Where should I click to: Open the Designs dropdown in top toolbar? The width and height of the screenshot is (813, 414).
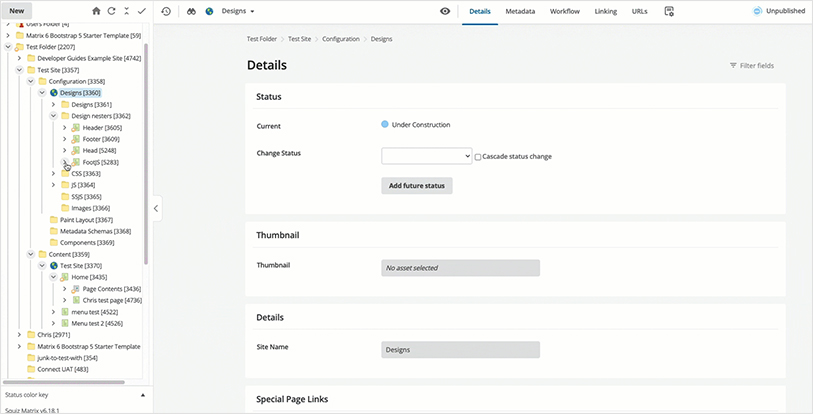pyautogui.click(x=238, y=11)
